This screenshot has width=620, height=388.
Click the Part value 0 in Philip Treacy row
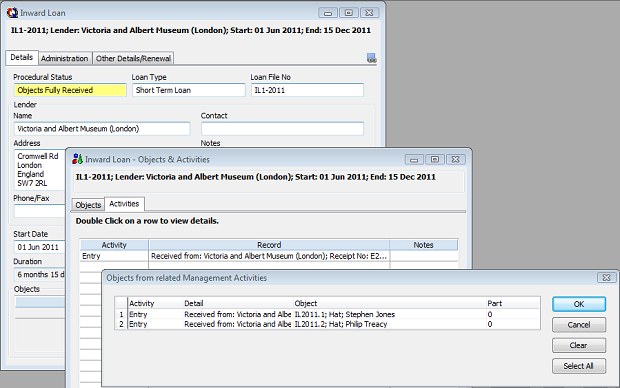490,324
